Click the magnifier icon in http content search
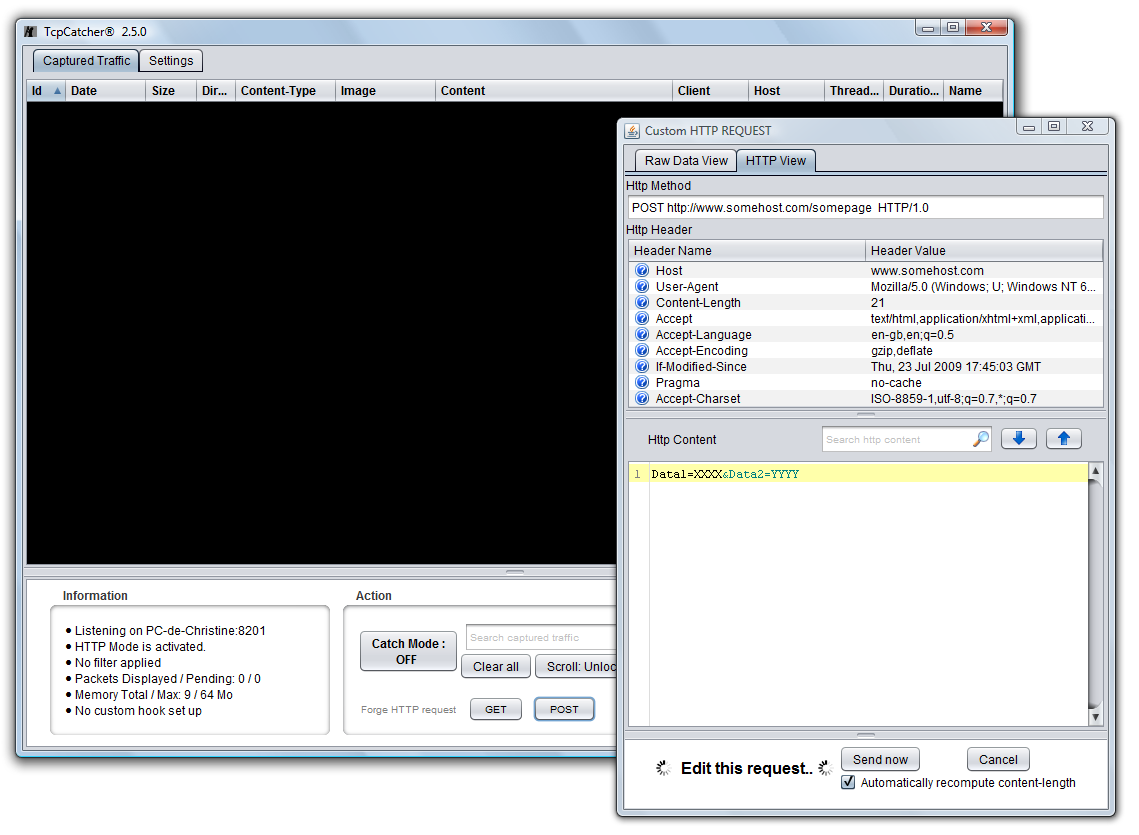Screen dimensions: 1139x835 pyautogui.click(x=981, y=439)
